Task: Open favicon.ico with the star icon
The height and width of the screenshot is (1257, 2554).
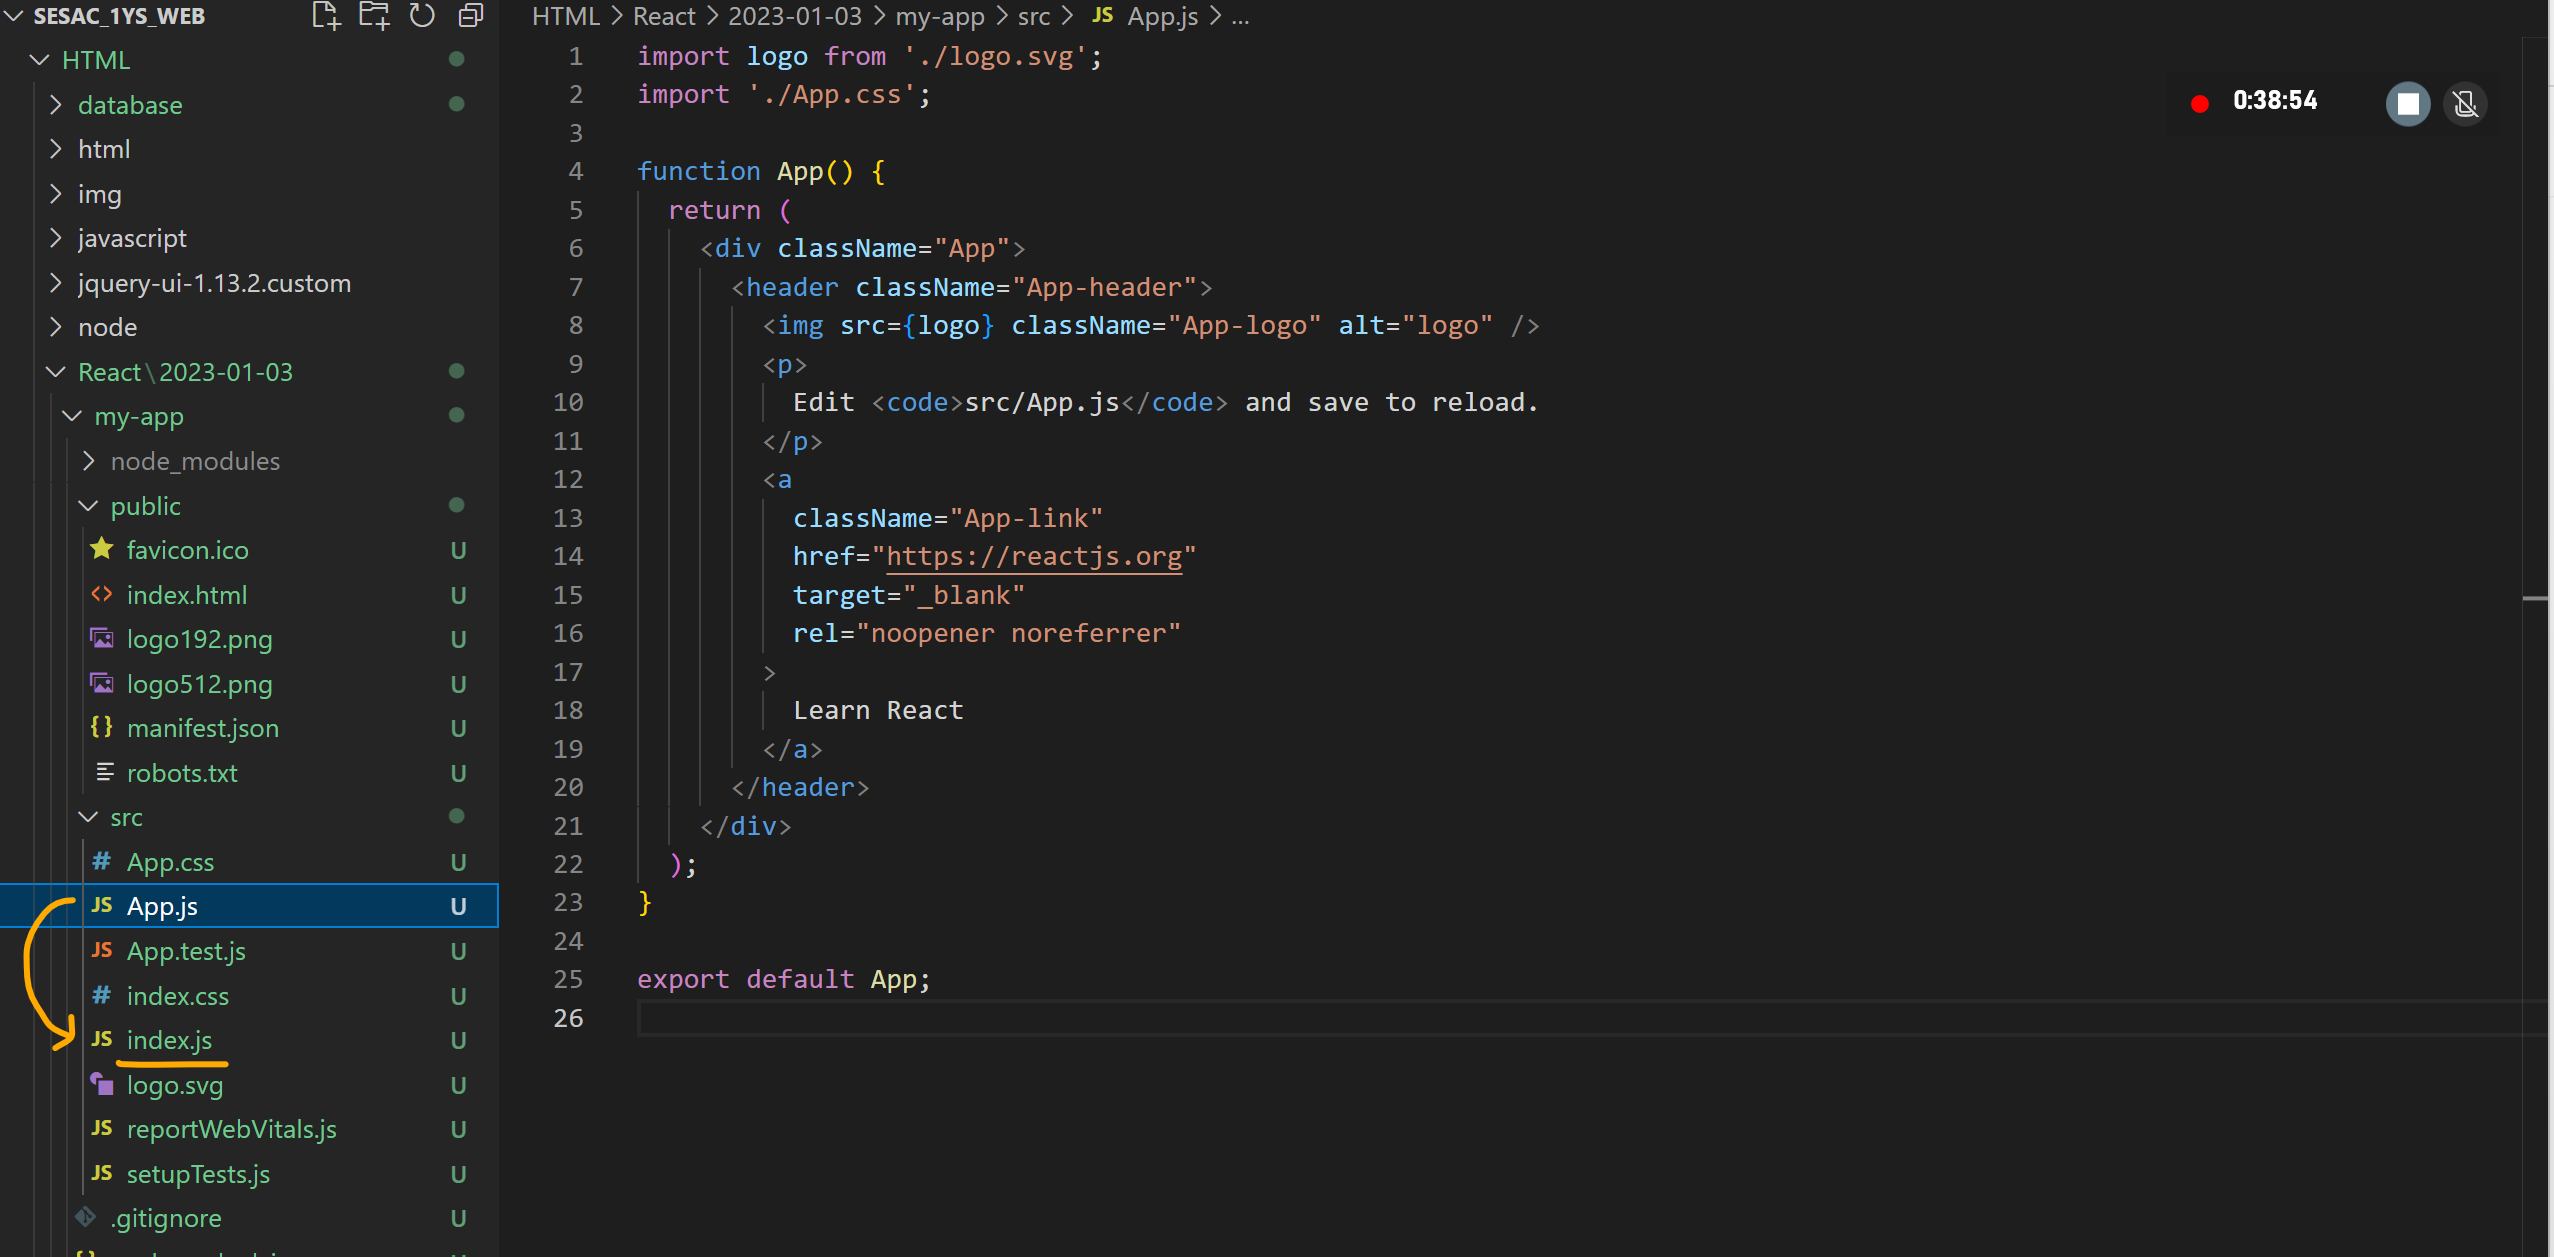Action: tap(187, 550)
